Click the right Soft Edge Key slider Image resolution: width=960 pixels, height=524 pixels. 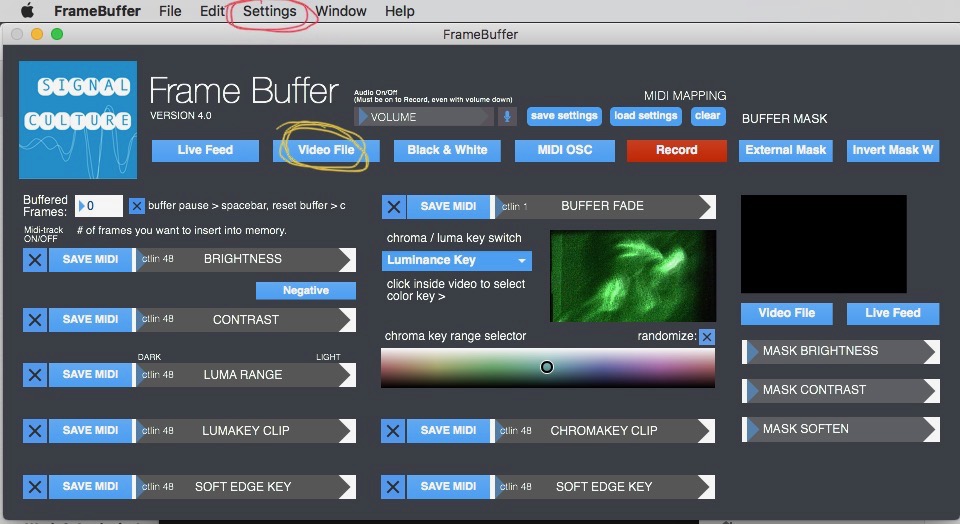[x=604, y=487]
